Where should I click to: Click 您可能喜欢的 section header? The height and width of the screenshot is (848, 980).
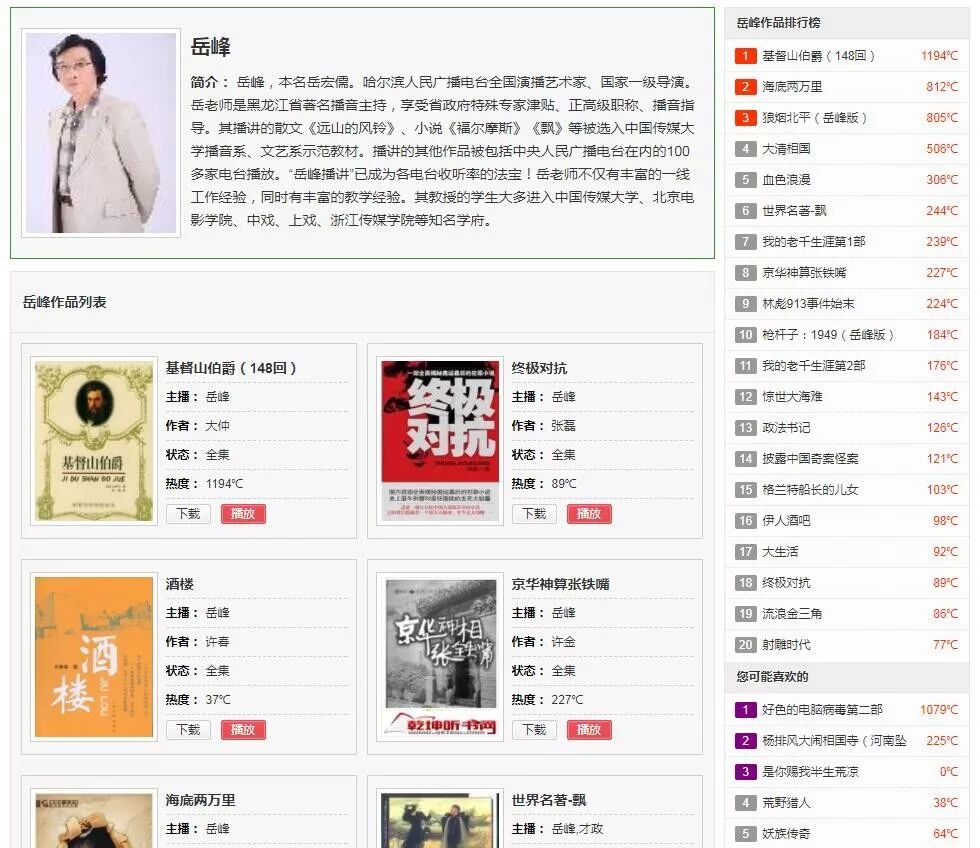(772, 677)
